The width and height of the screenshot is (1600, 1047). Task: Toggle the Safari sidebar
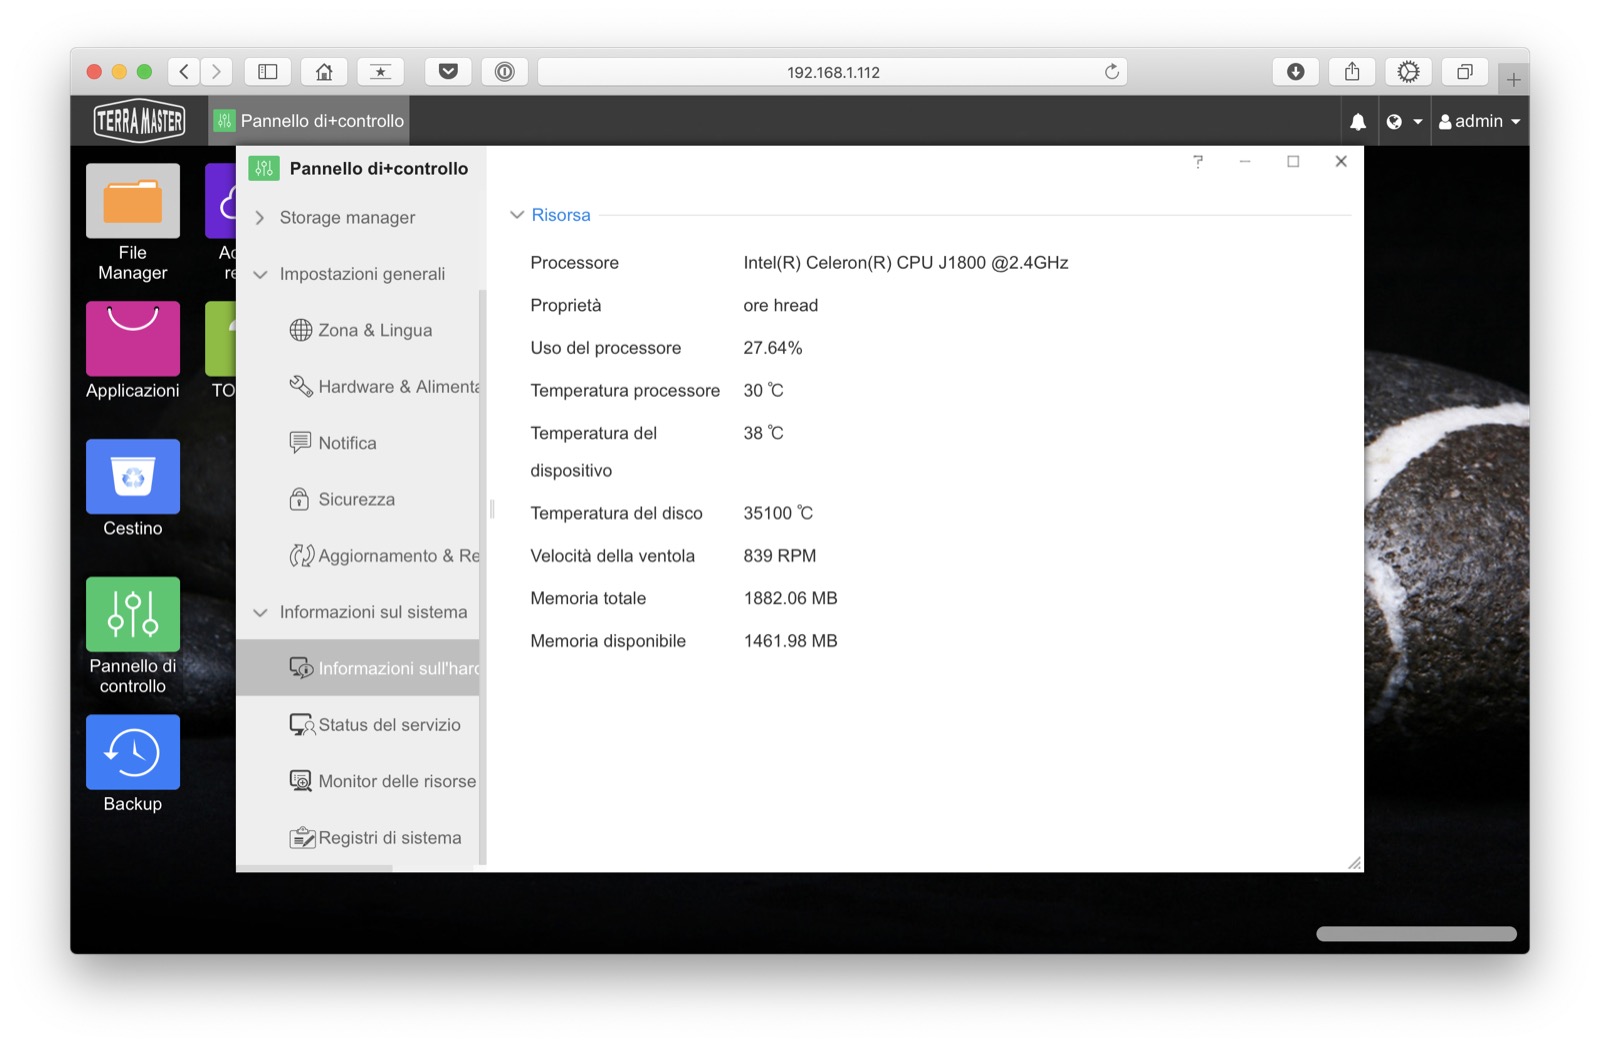[268, 72]
